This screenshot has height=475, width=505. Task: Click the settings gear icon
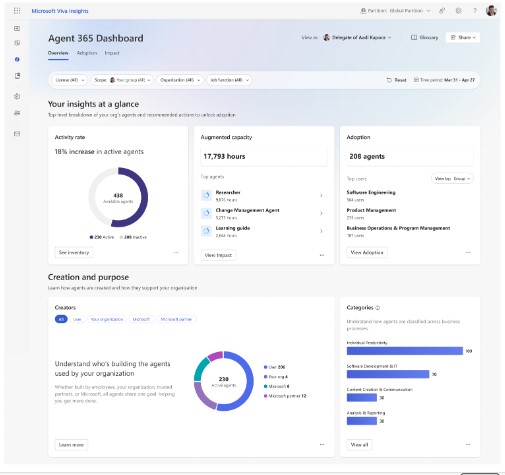click(x=458, y=11)
